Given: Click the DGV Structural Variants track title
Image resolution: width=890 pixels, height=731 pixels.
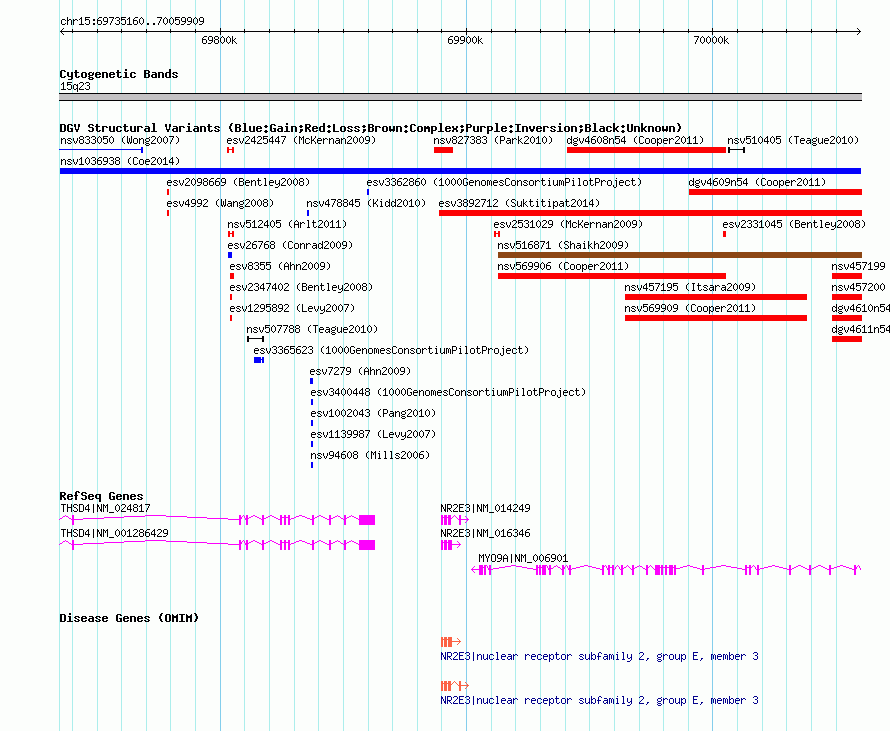Looking at the screenshot, I should [371, 128].
